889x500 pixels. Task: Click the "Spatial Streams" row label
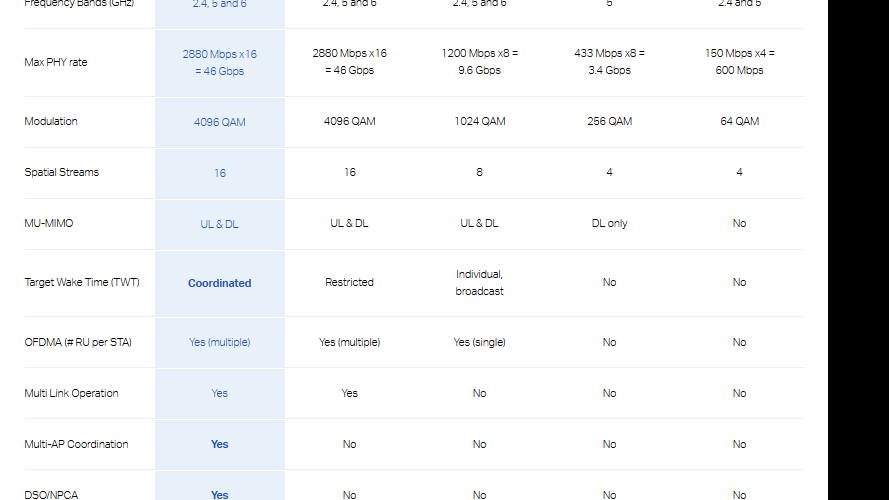61,173
